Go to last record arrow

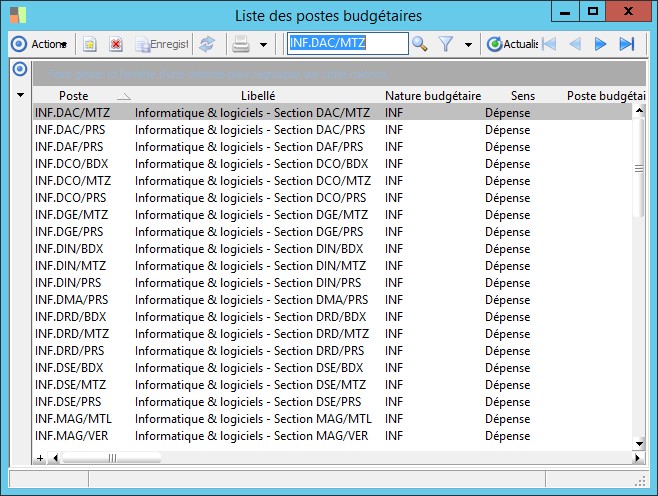coord(627,44)
